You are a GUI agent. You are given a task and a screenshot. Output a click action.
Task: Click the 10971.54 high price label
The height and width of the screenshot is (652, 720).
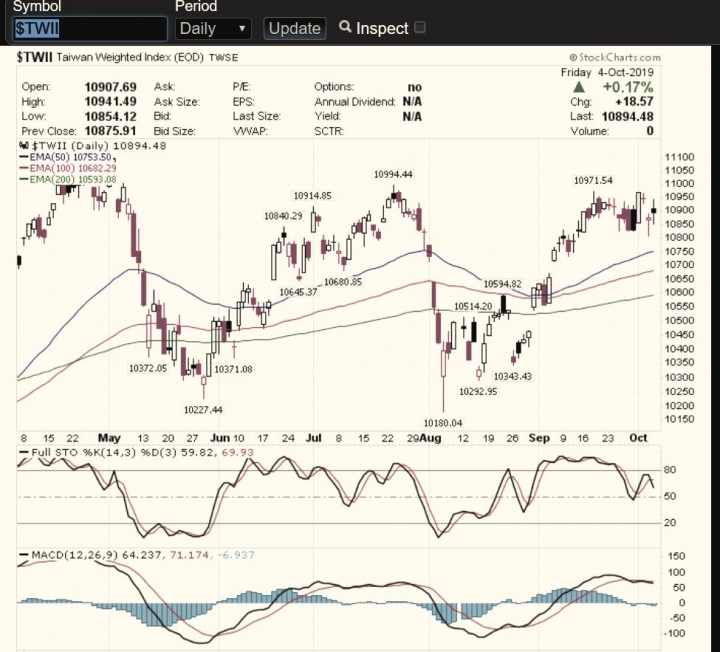[x=593, y=180]
